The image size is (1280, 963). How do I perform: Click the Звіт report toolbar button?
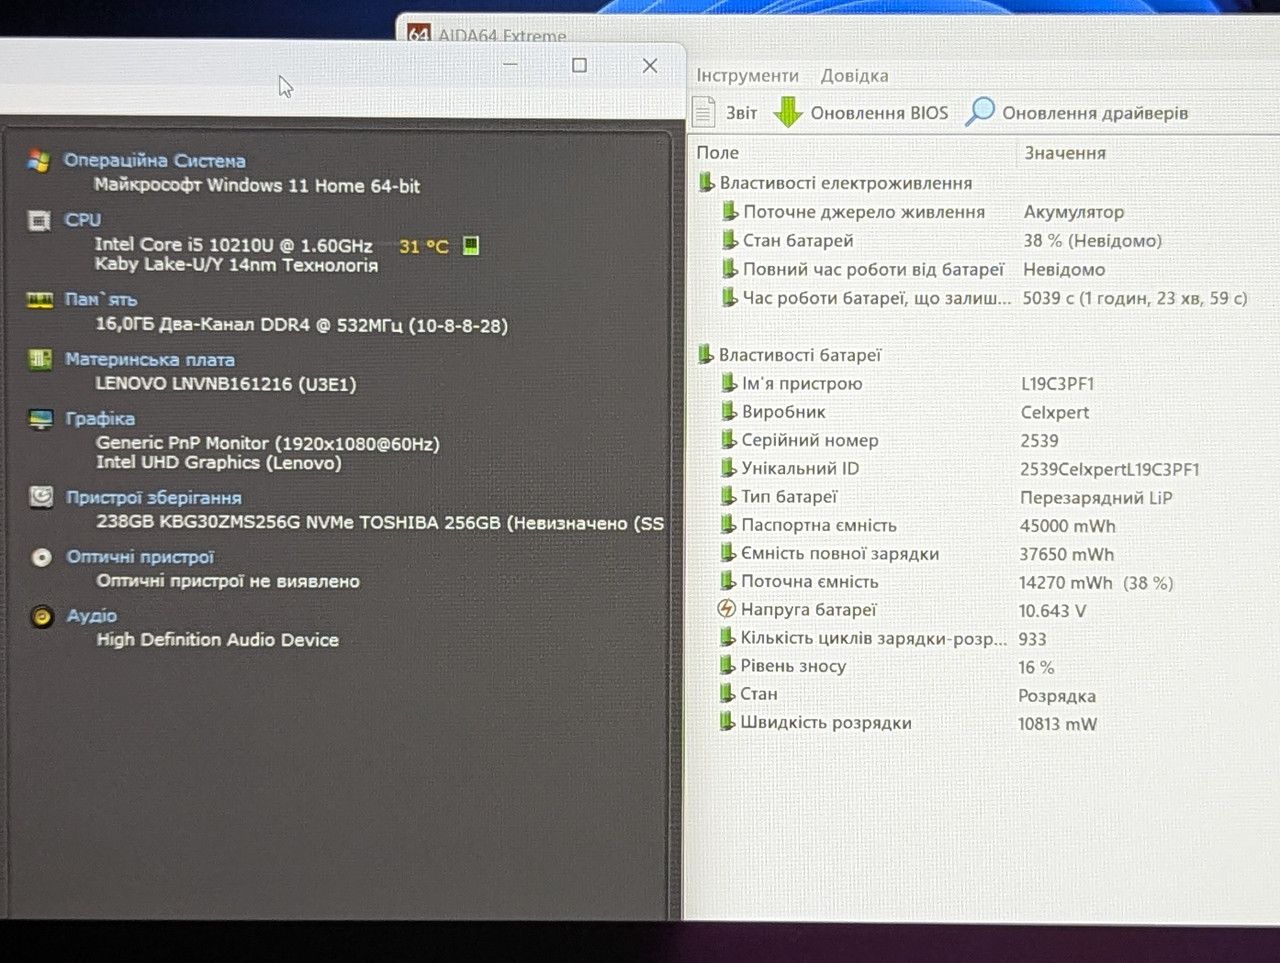[725, 112]
